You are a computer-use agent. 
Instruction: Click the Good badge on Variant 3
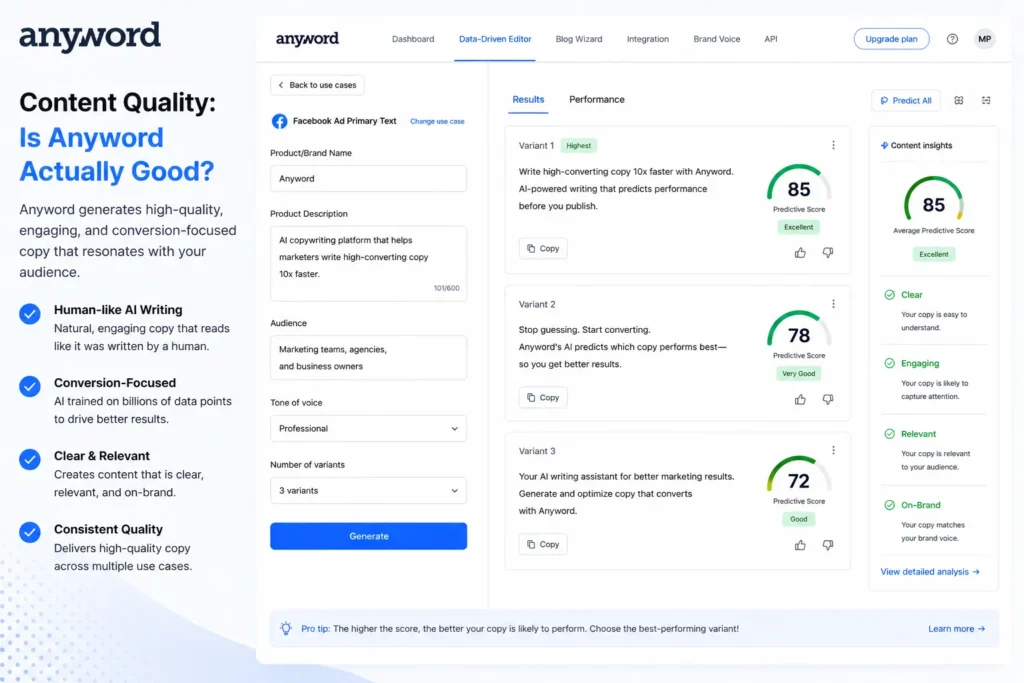pyautogui.click(x=799, y=519)
